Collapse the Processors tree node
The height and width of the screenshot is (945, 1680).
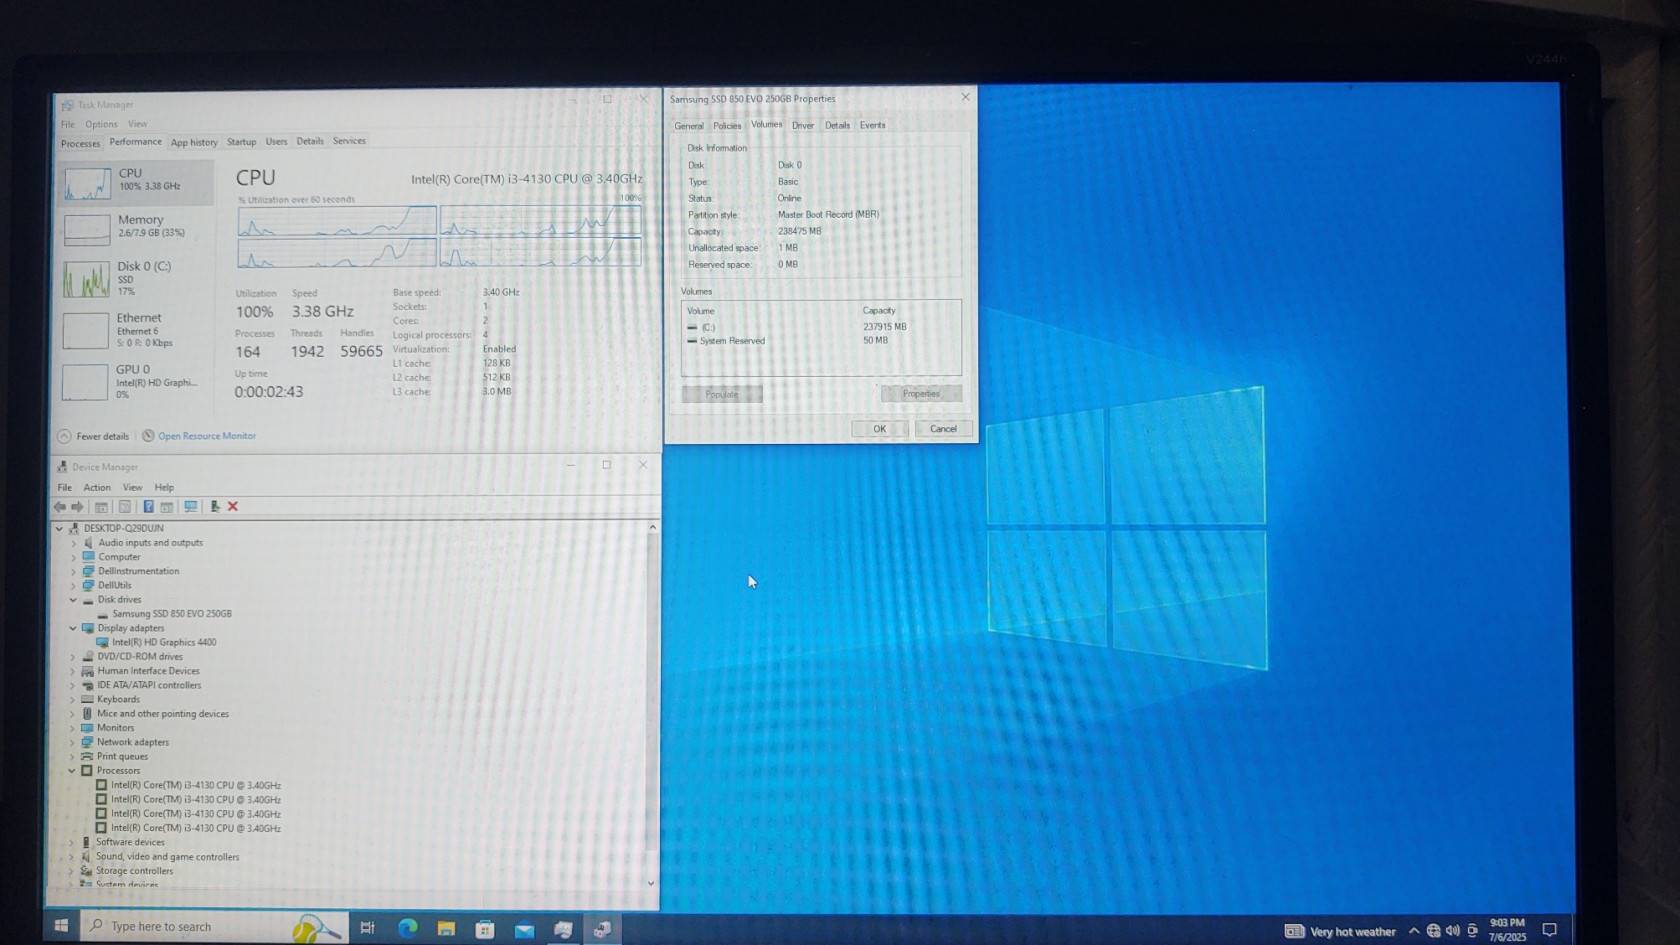73,771
